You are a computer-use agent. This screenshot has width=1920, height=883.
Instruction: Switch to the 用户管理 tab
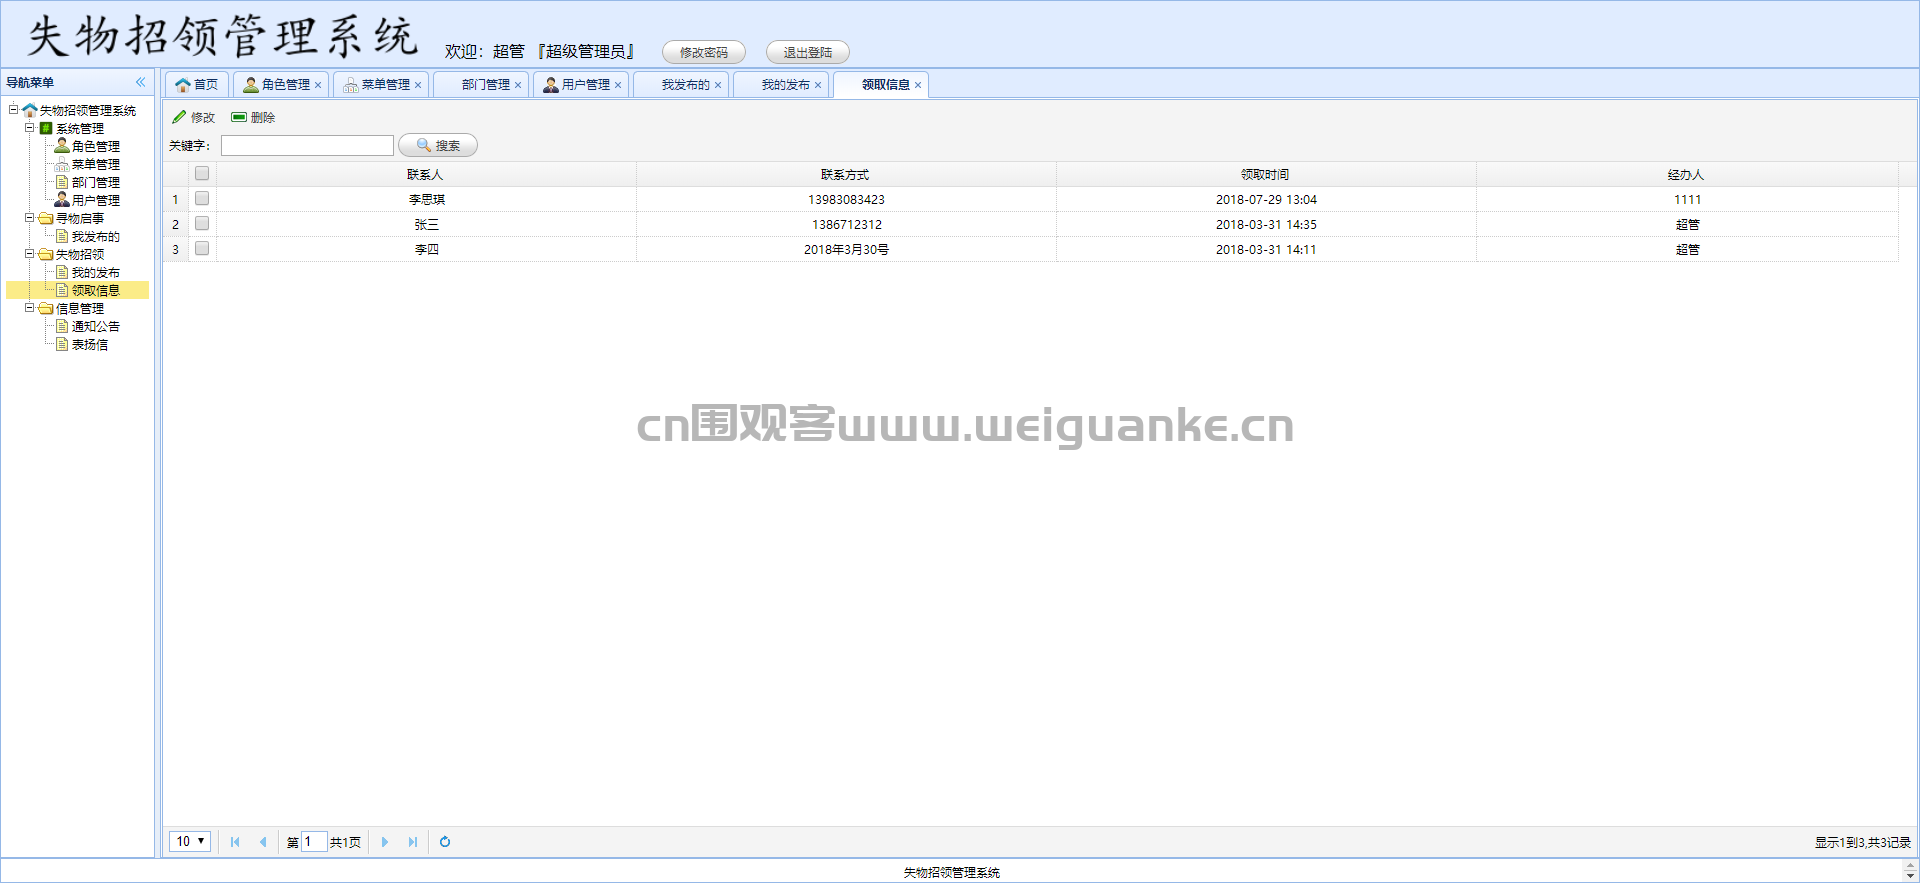(580, 85)
